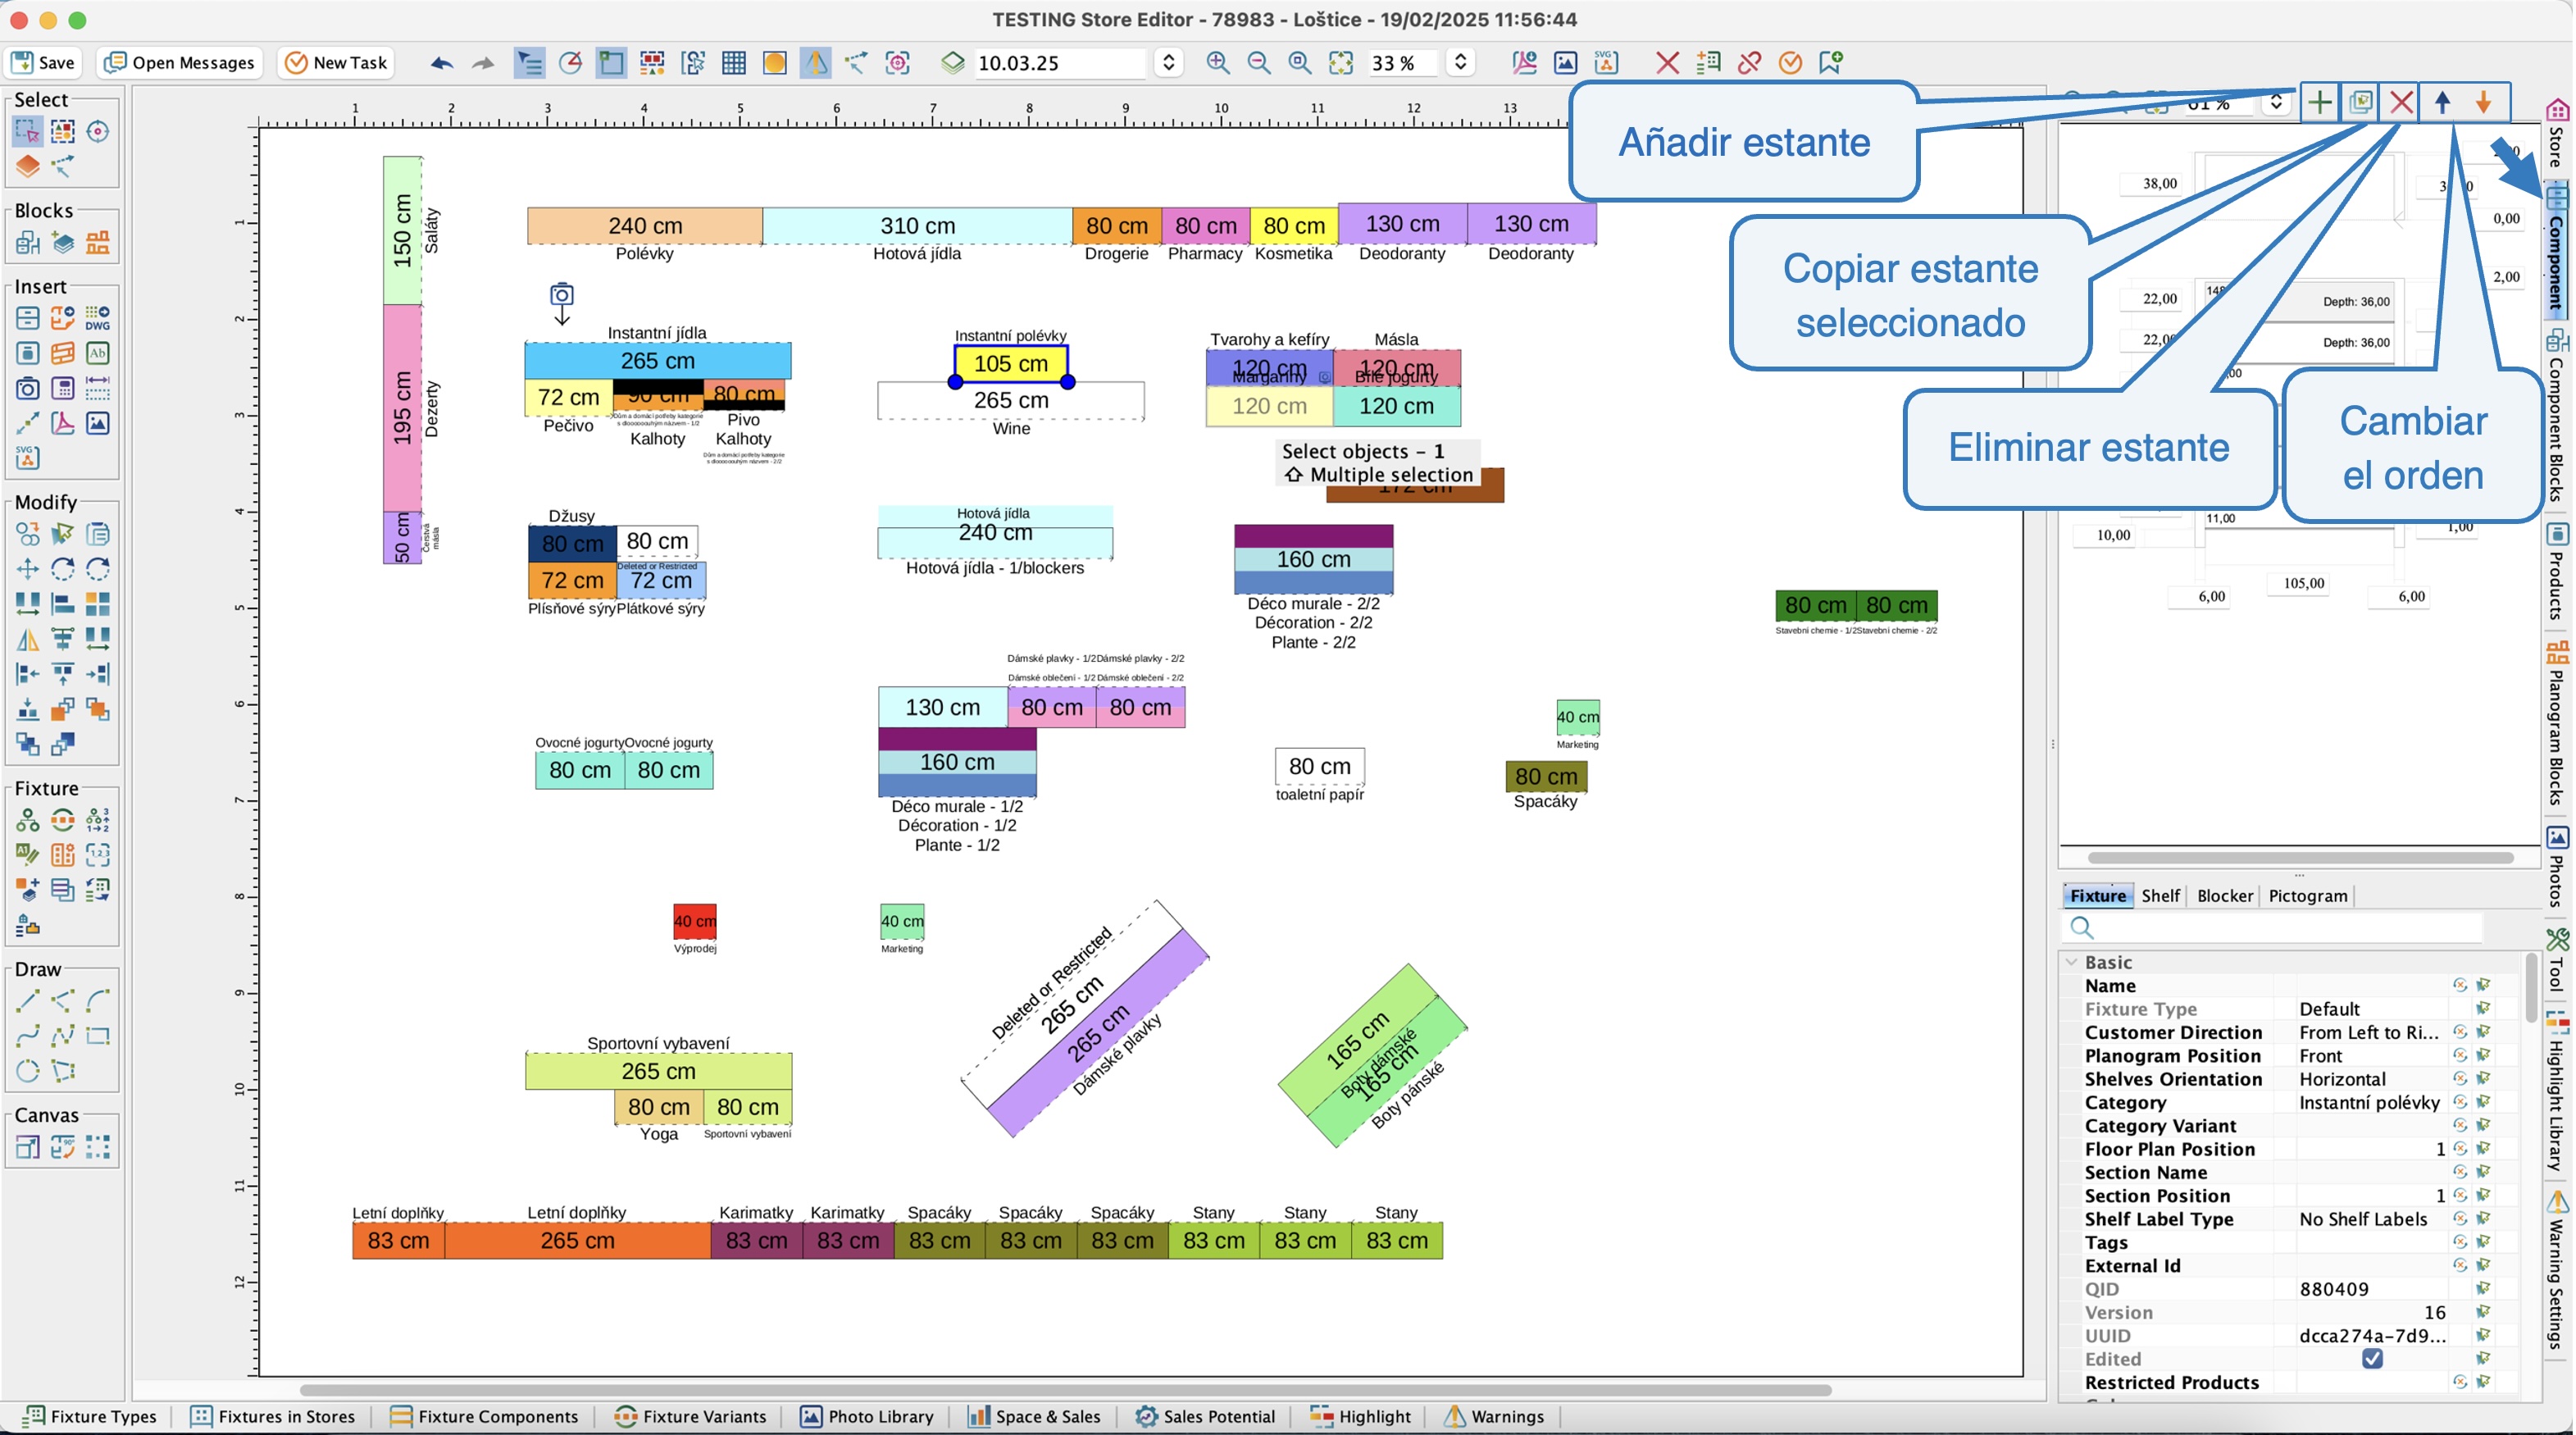Add a new shelf with the plus button
This screenshot has width=2576, height=1435.
(2320, 102)
